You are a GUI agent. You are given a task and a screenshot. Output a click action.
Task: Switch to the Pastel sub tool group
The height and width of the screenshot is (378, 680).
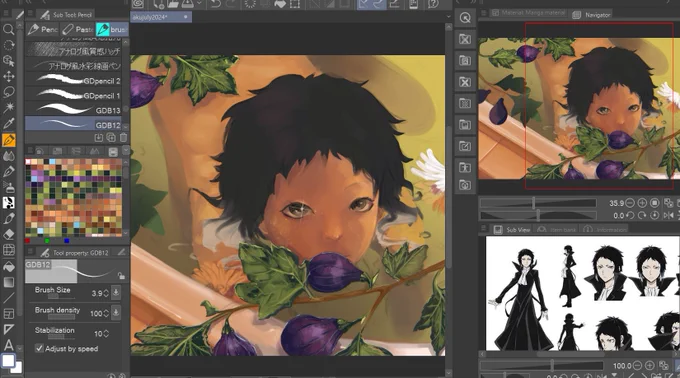pyautogui.click(x=77, y=29)
